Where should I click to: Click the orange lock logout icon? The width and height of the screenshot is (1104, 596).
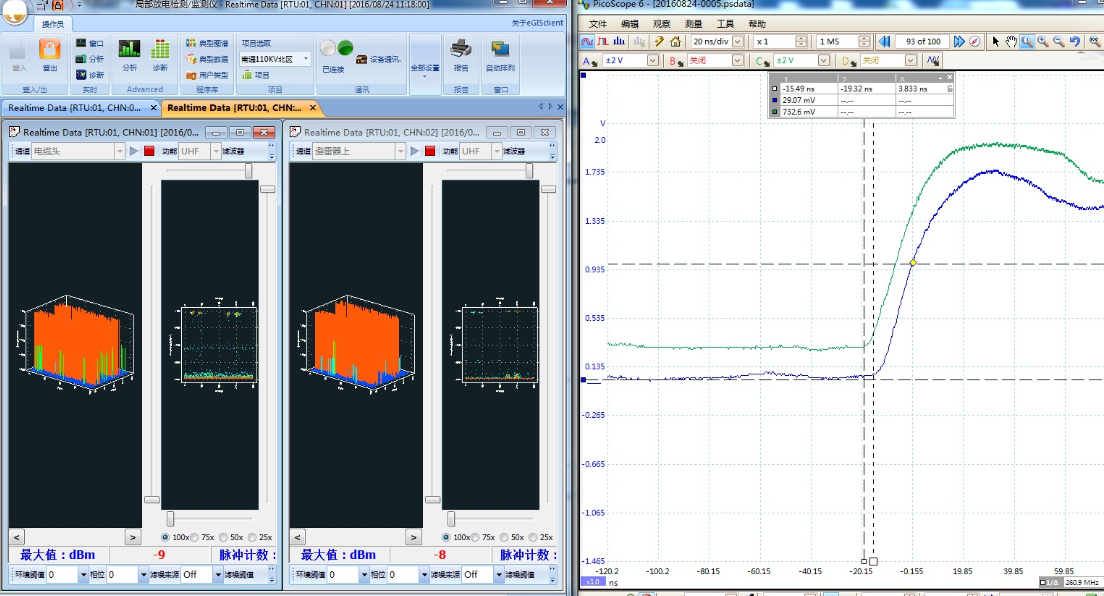click(x=49, y=50)
